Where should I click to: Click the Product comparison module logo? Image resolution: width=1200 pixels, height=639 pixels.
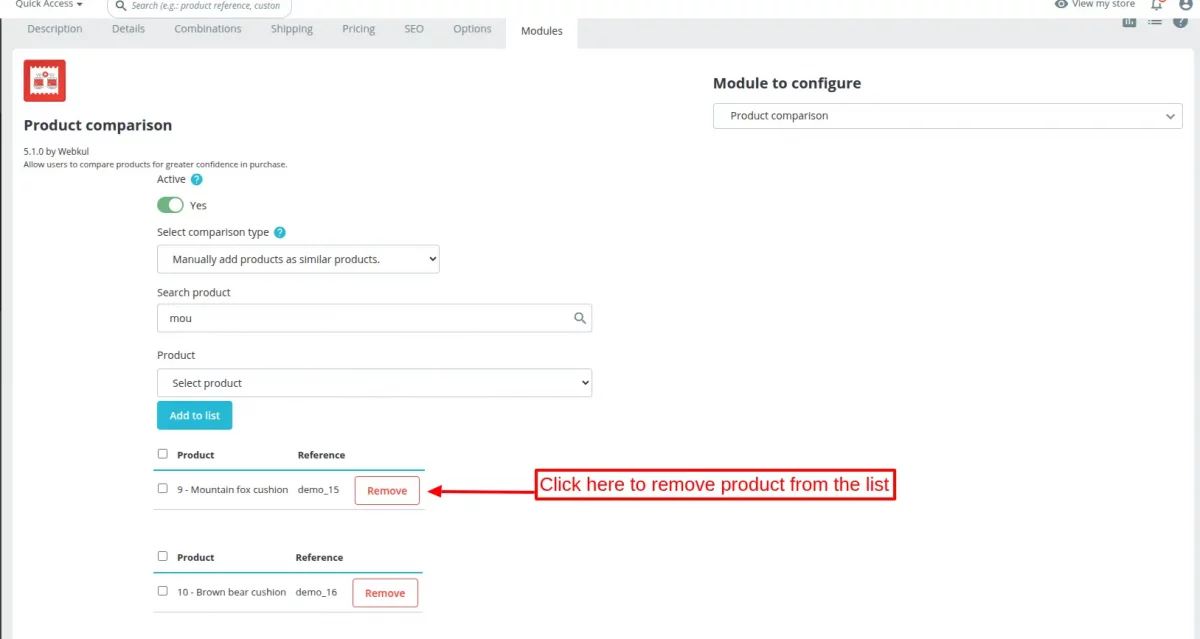coord(43,79)
